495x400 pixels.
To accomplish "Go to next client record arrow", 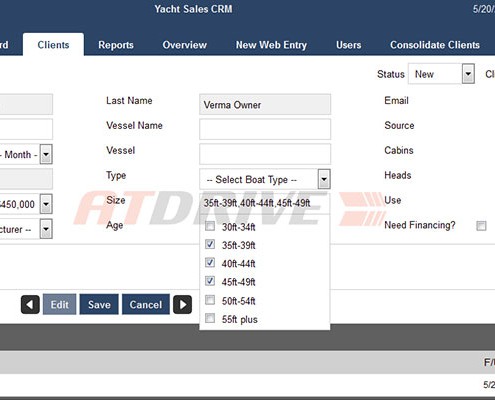I will pos(183,304).
